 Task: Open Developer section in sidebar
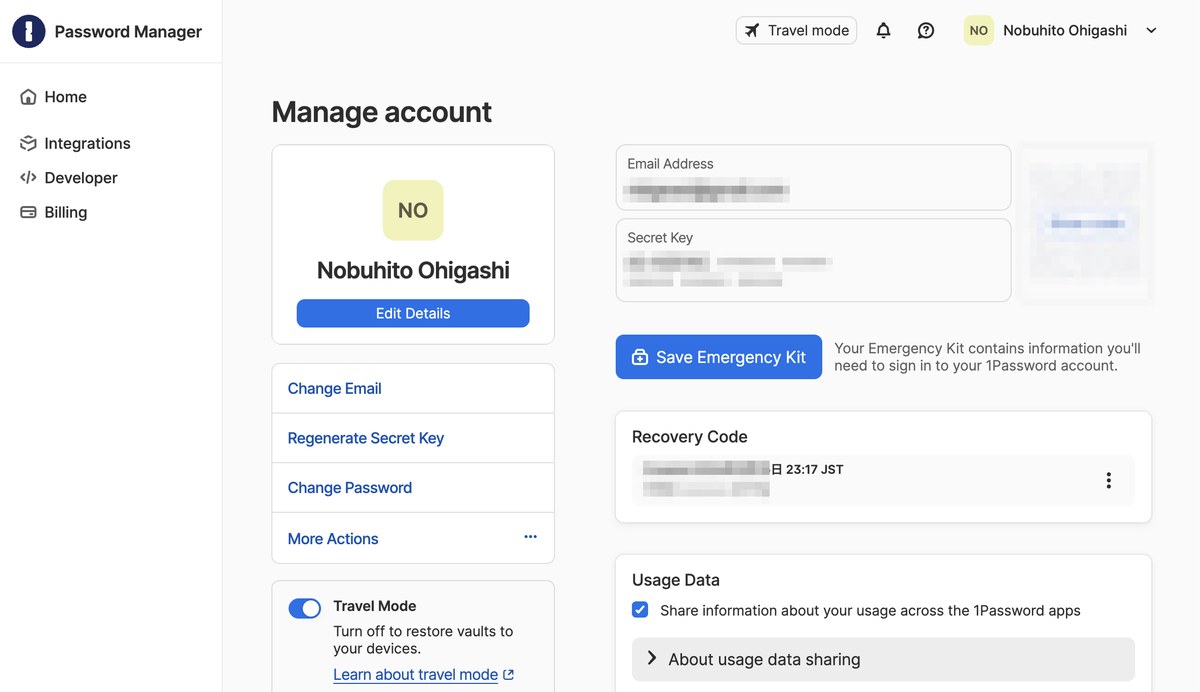70,177
